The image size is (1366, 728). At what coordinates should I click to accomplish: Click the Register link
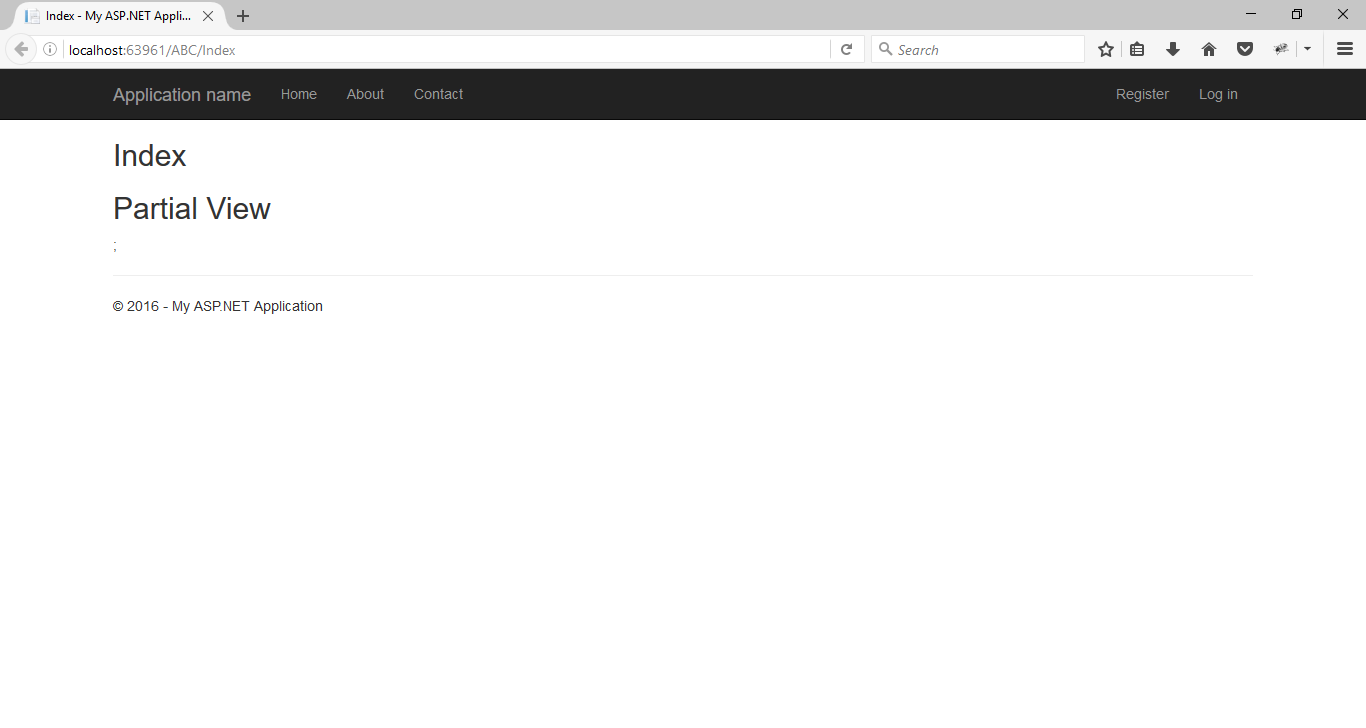[x=1142, y=94]
